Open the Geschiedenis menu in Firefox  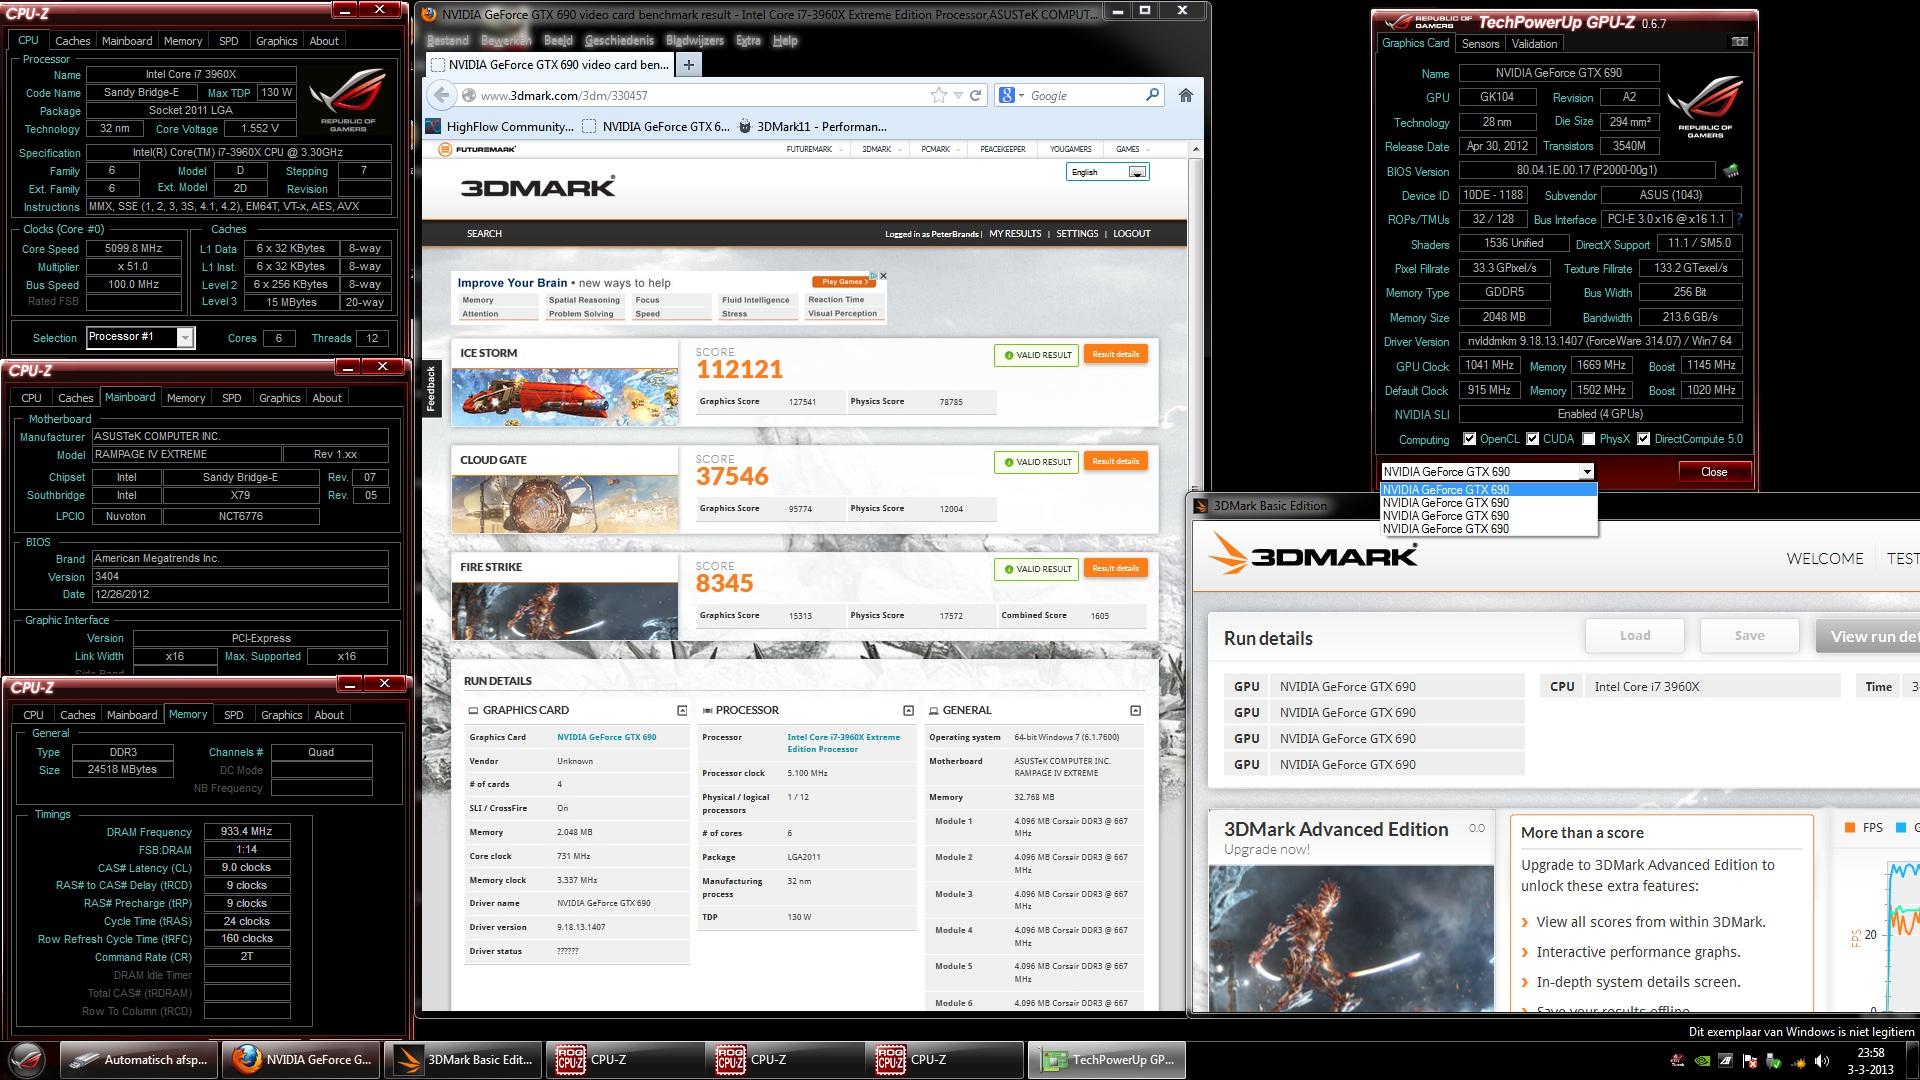pyautogui.click(x=619, y=41)
